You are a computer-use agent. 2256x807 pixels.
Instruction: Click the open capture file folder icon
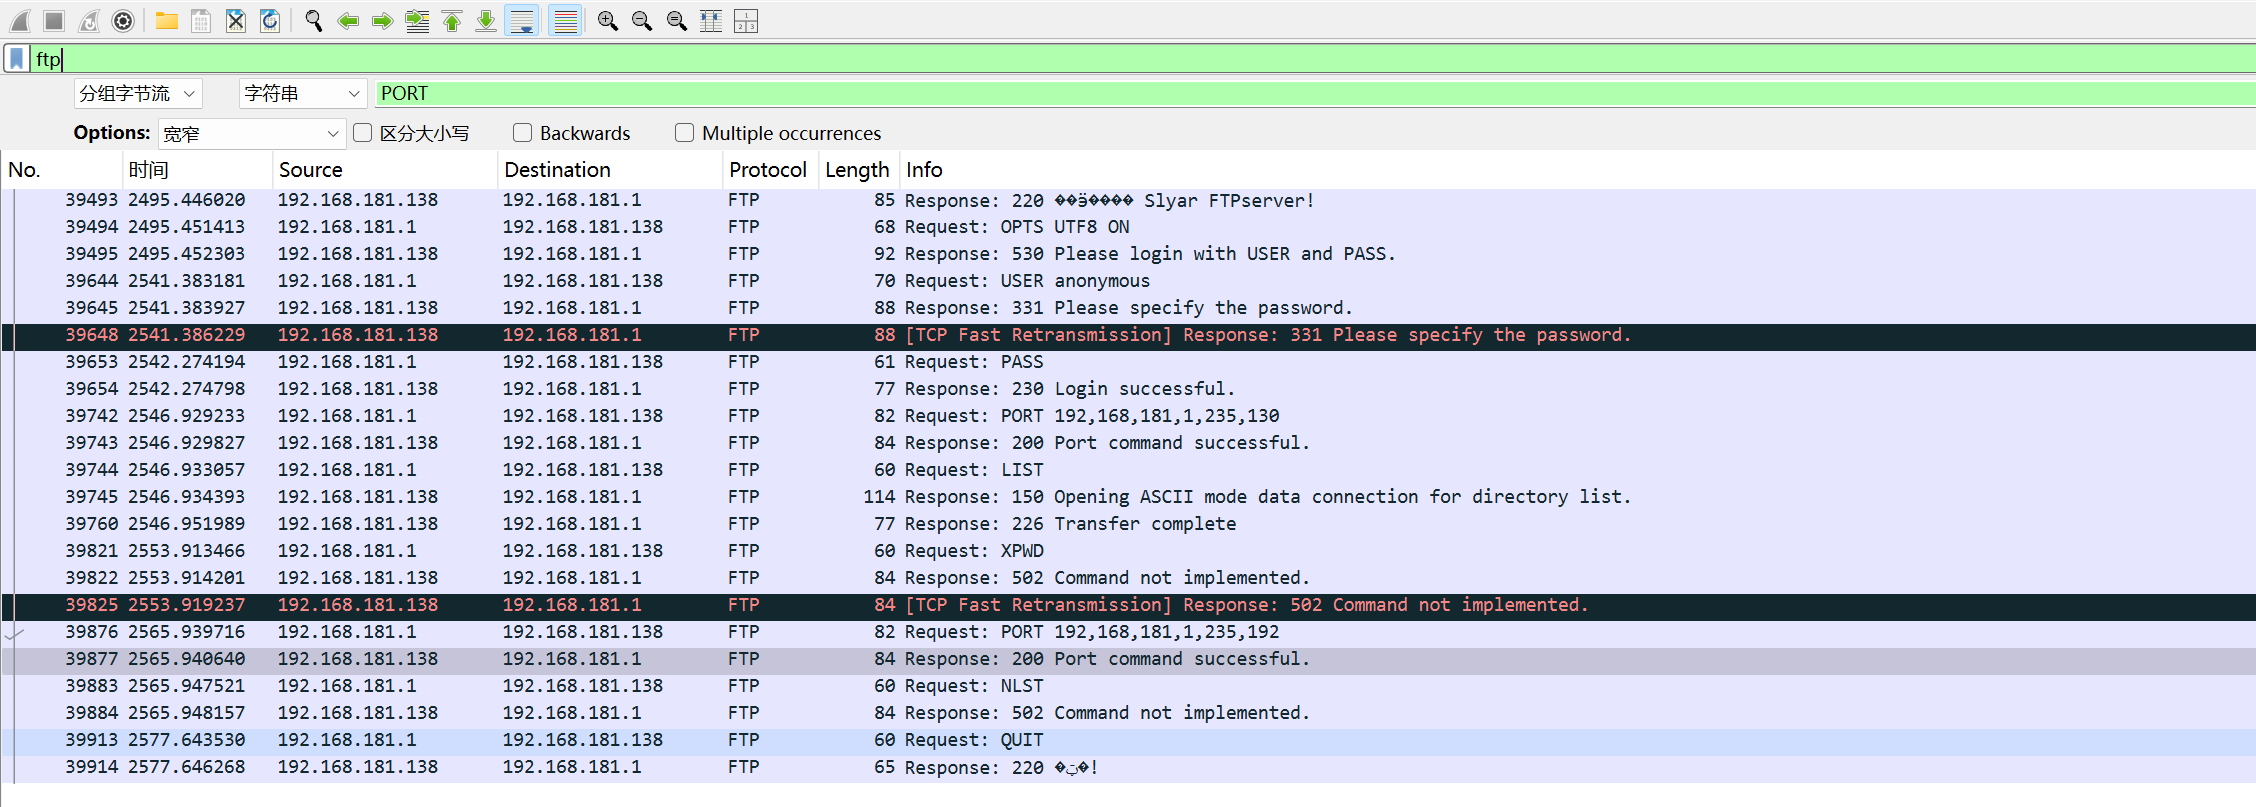[167, 21]
